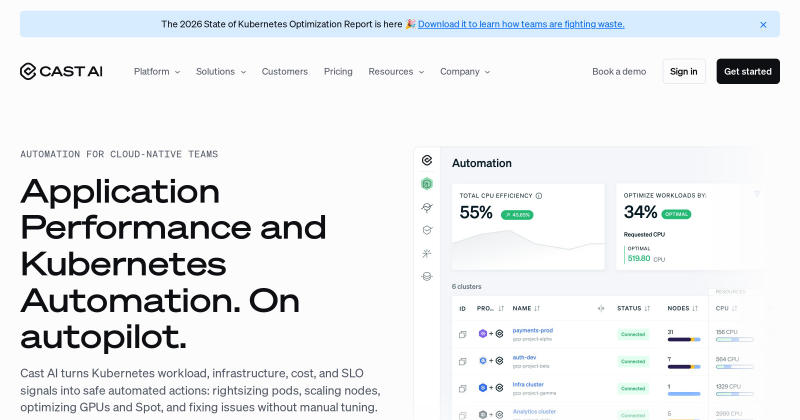This screenshot has width=800, height=420.
Task: Click blue provider icon in auth-dev row
Action: 483,361
